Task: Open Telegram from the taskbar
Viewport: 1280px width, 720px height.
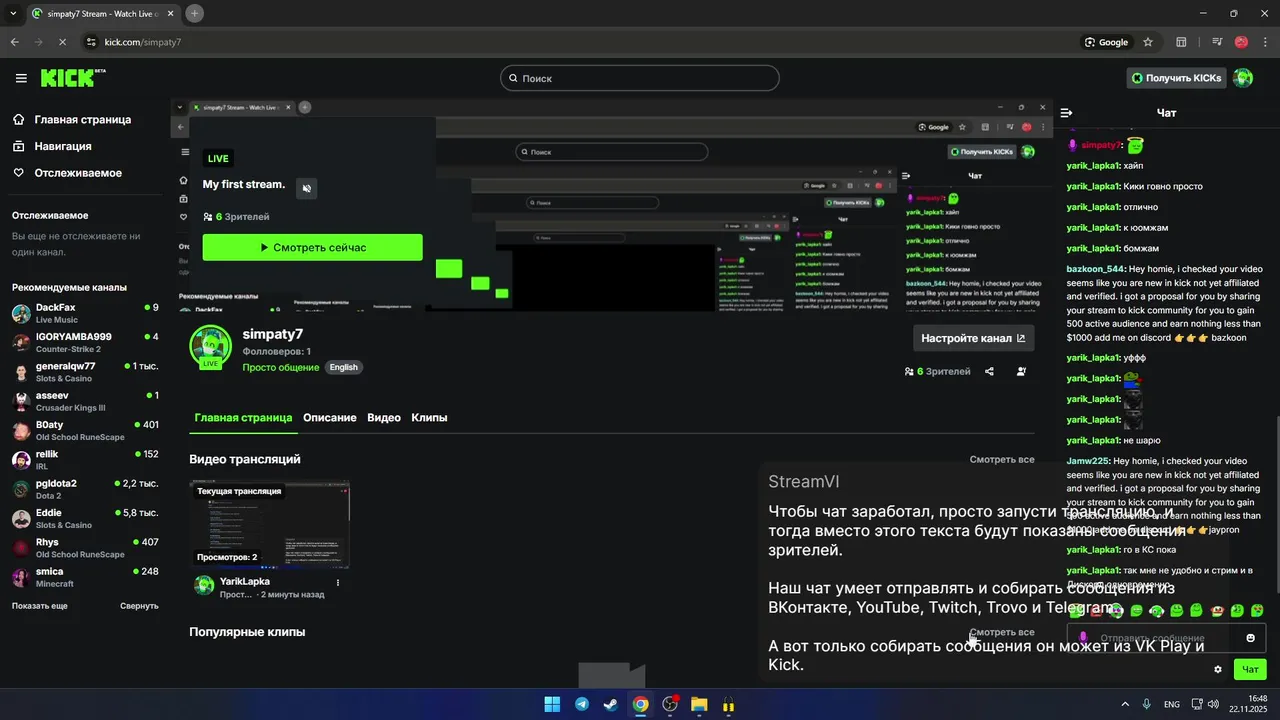Action: tap(581, 704)
